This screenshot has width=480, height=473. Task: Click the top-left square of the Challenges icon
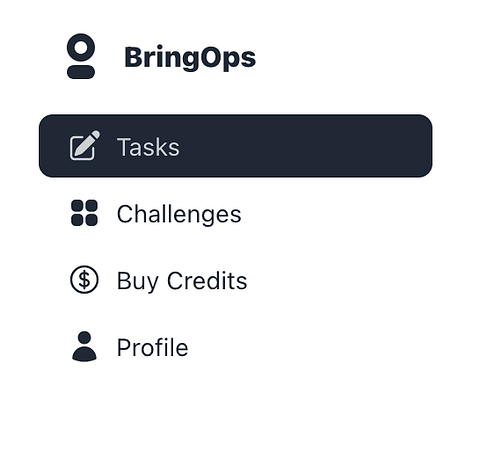tap(77, 206)
